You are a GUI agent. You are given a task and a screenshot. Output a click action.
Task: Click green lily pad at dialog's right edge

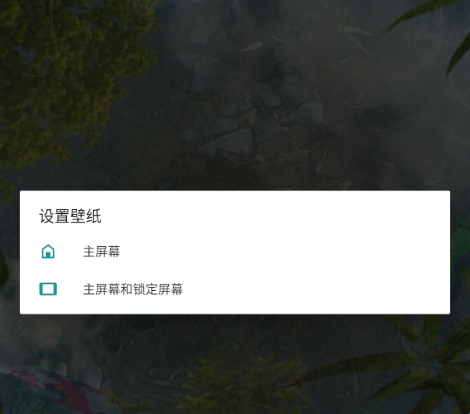460,238
